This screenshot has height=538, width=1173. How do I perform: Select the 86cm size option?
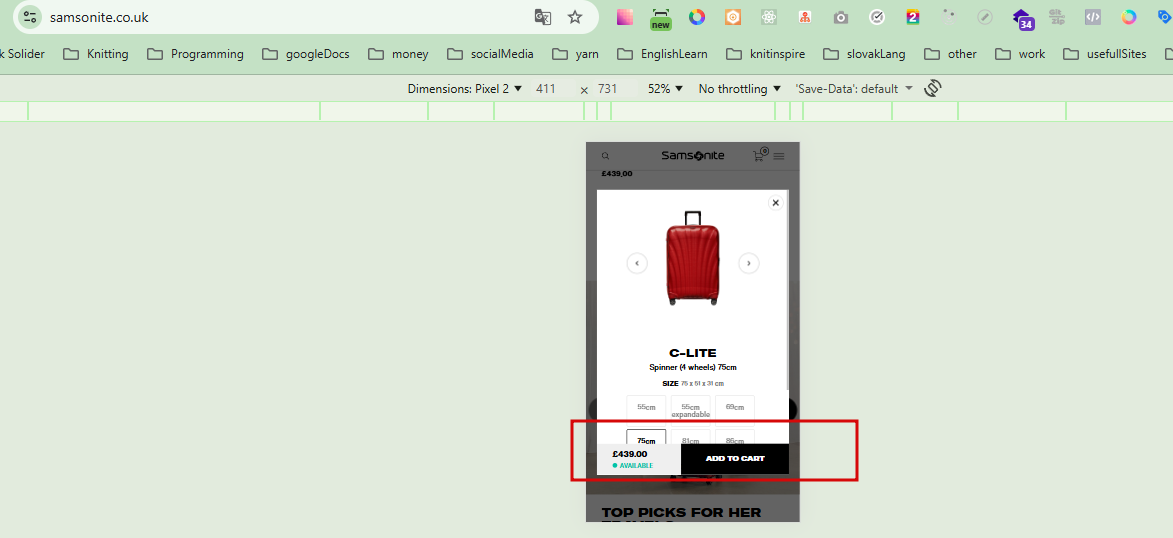[x=735, y=437]
